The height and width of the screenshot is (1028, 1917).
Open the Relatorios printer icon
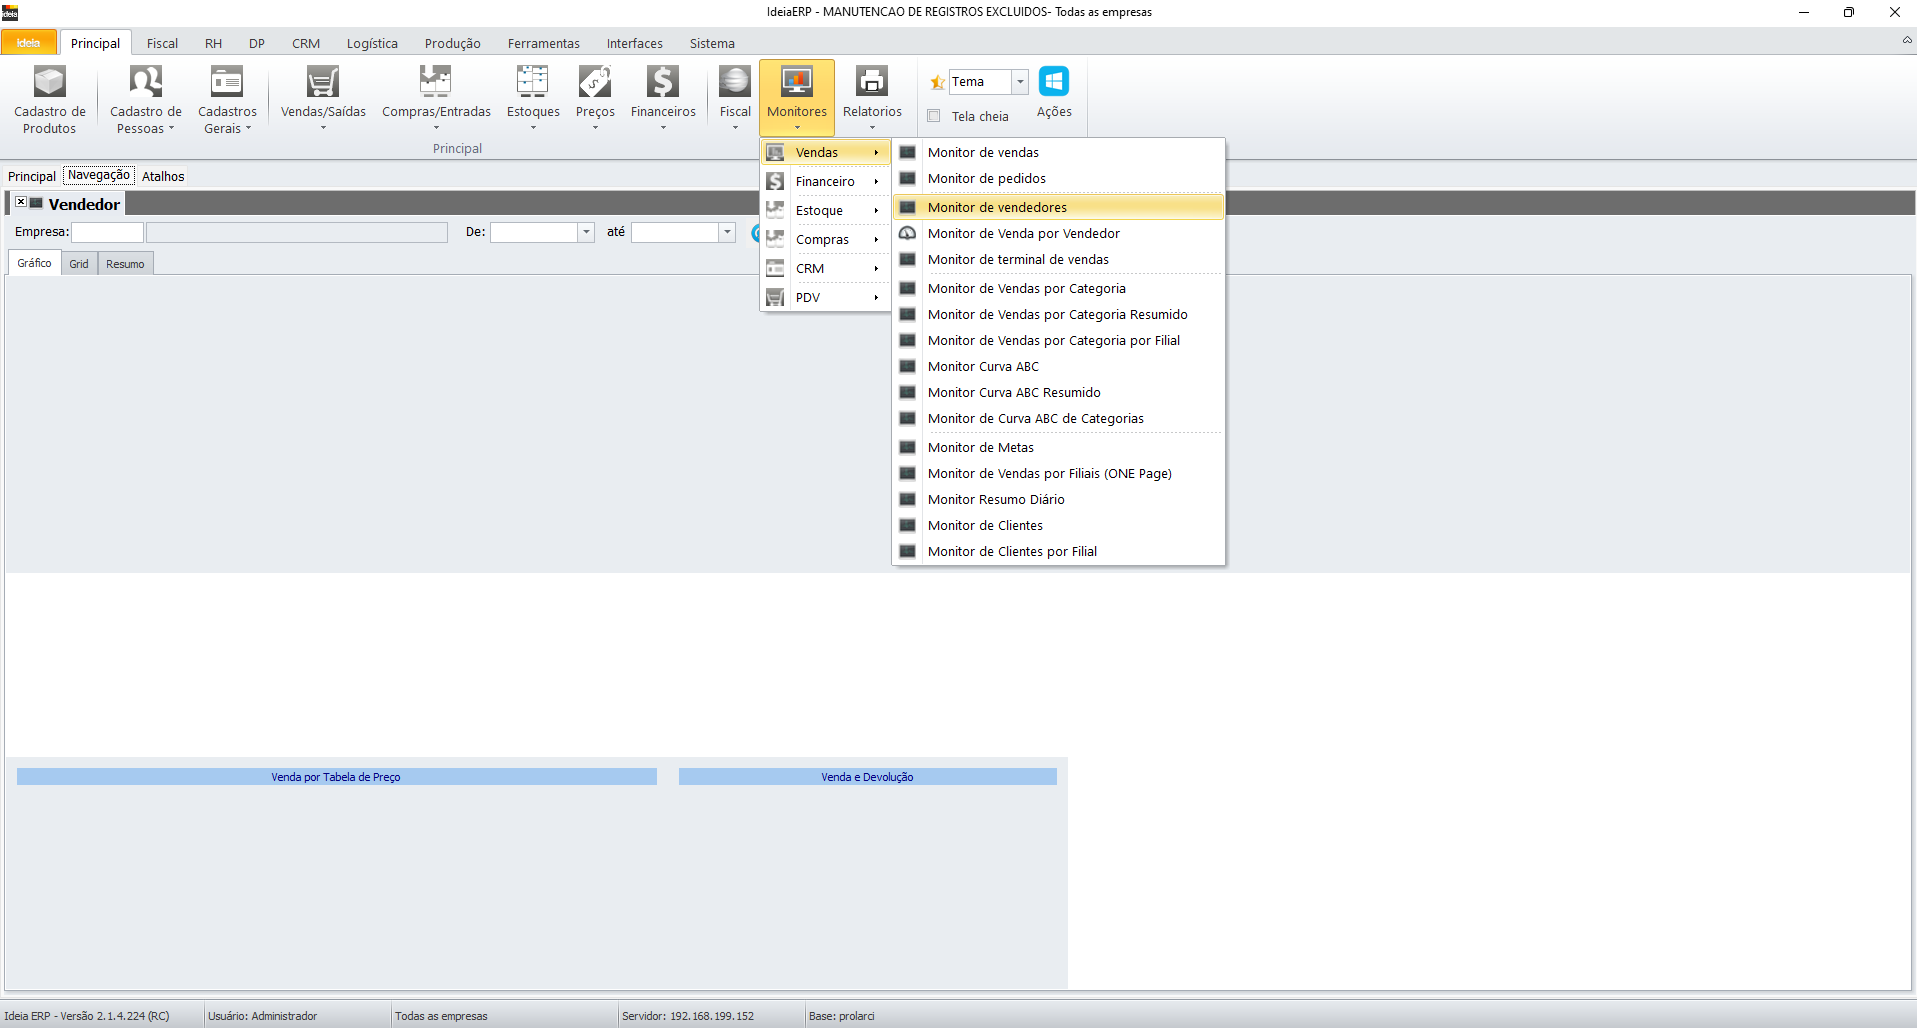[x=871, y=82]
